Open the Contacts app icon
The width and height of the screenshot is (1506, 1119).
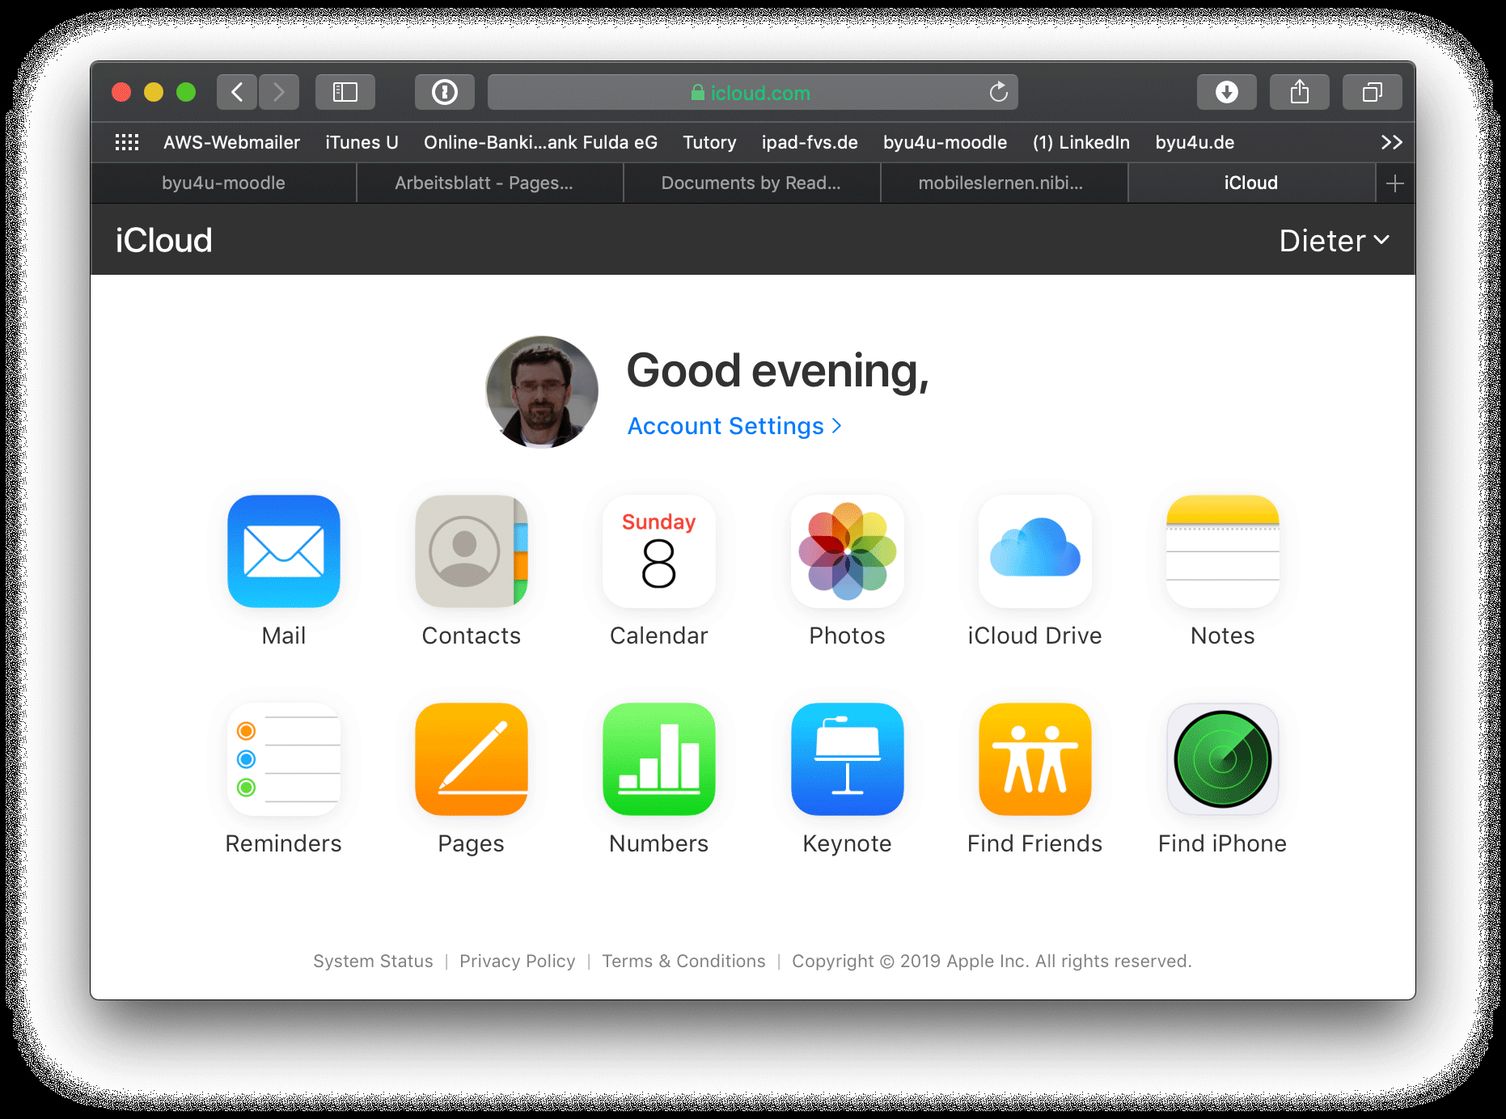[471, 551]
